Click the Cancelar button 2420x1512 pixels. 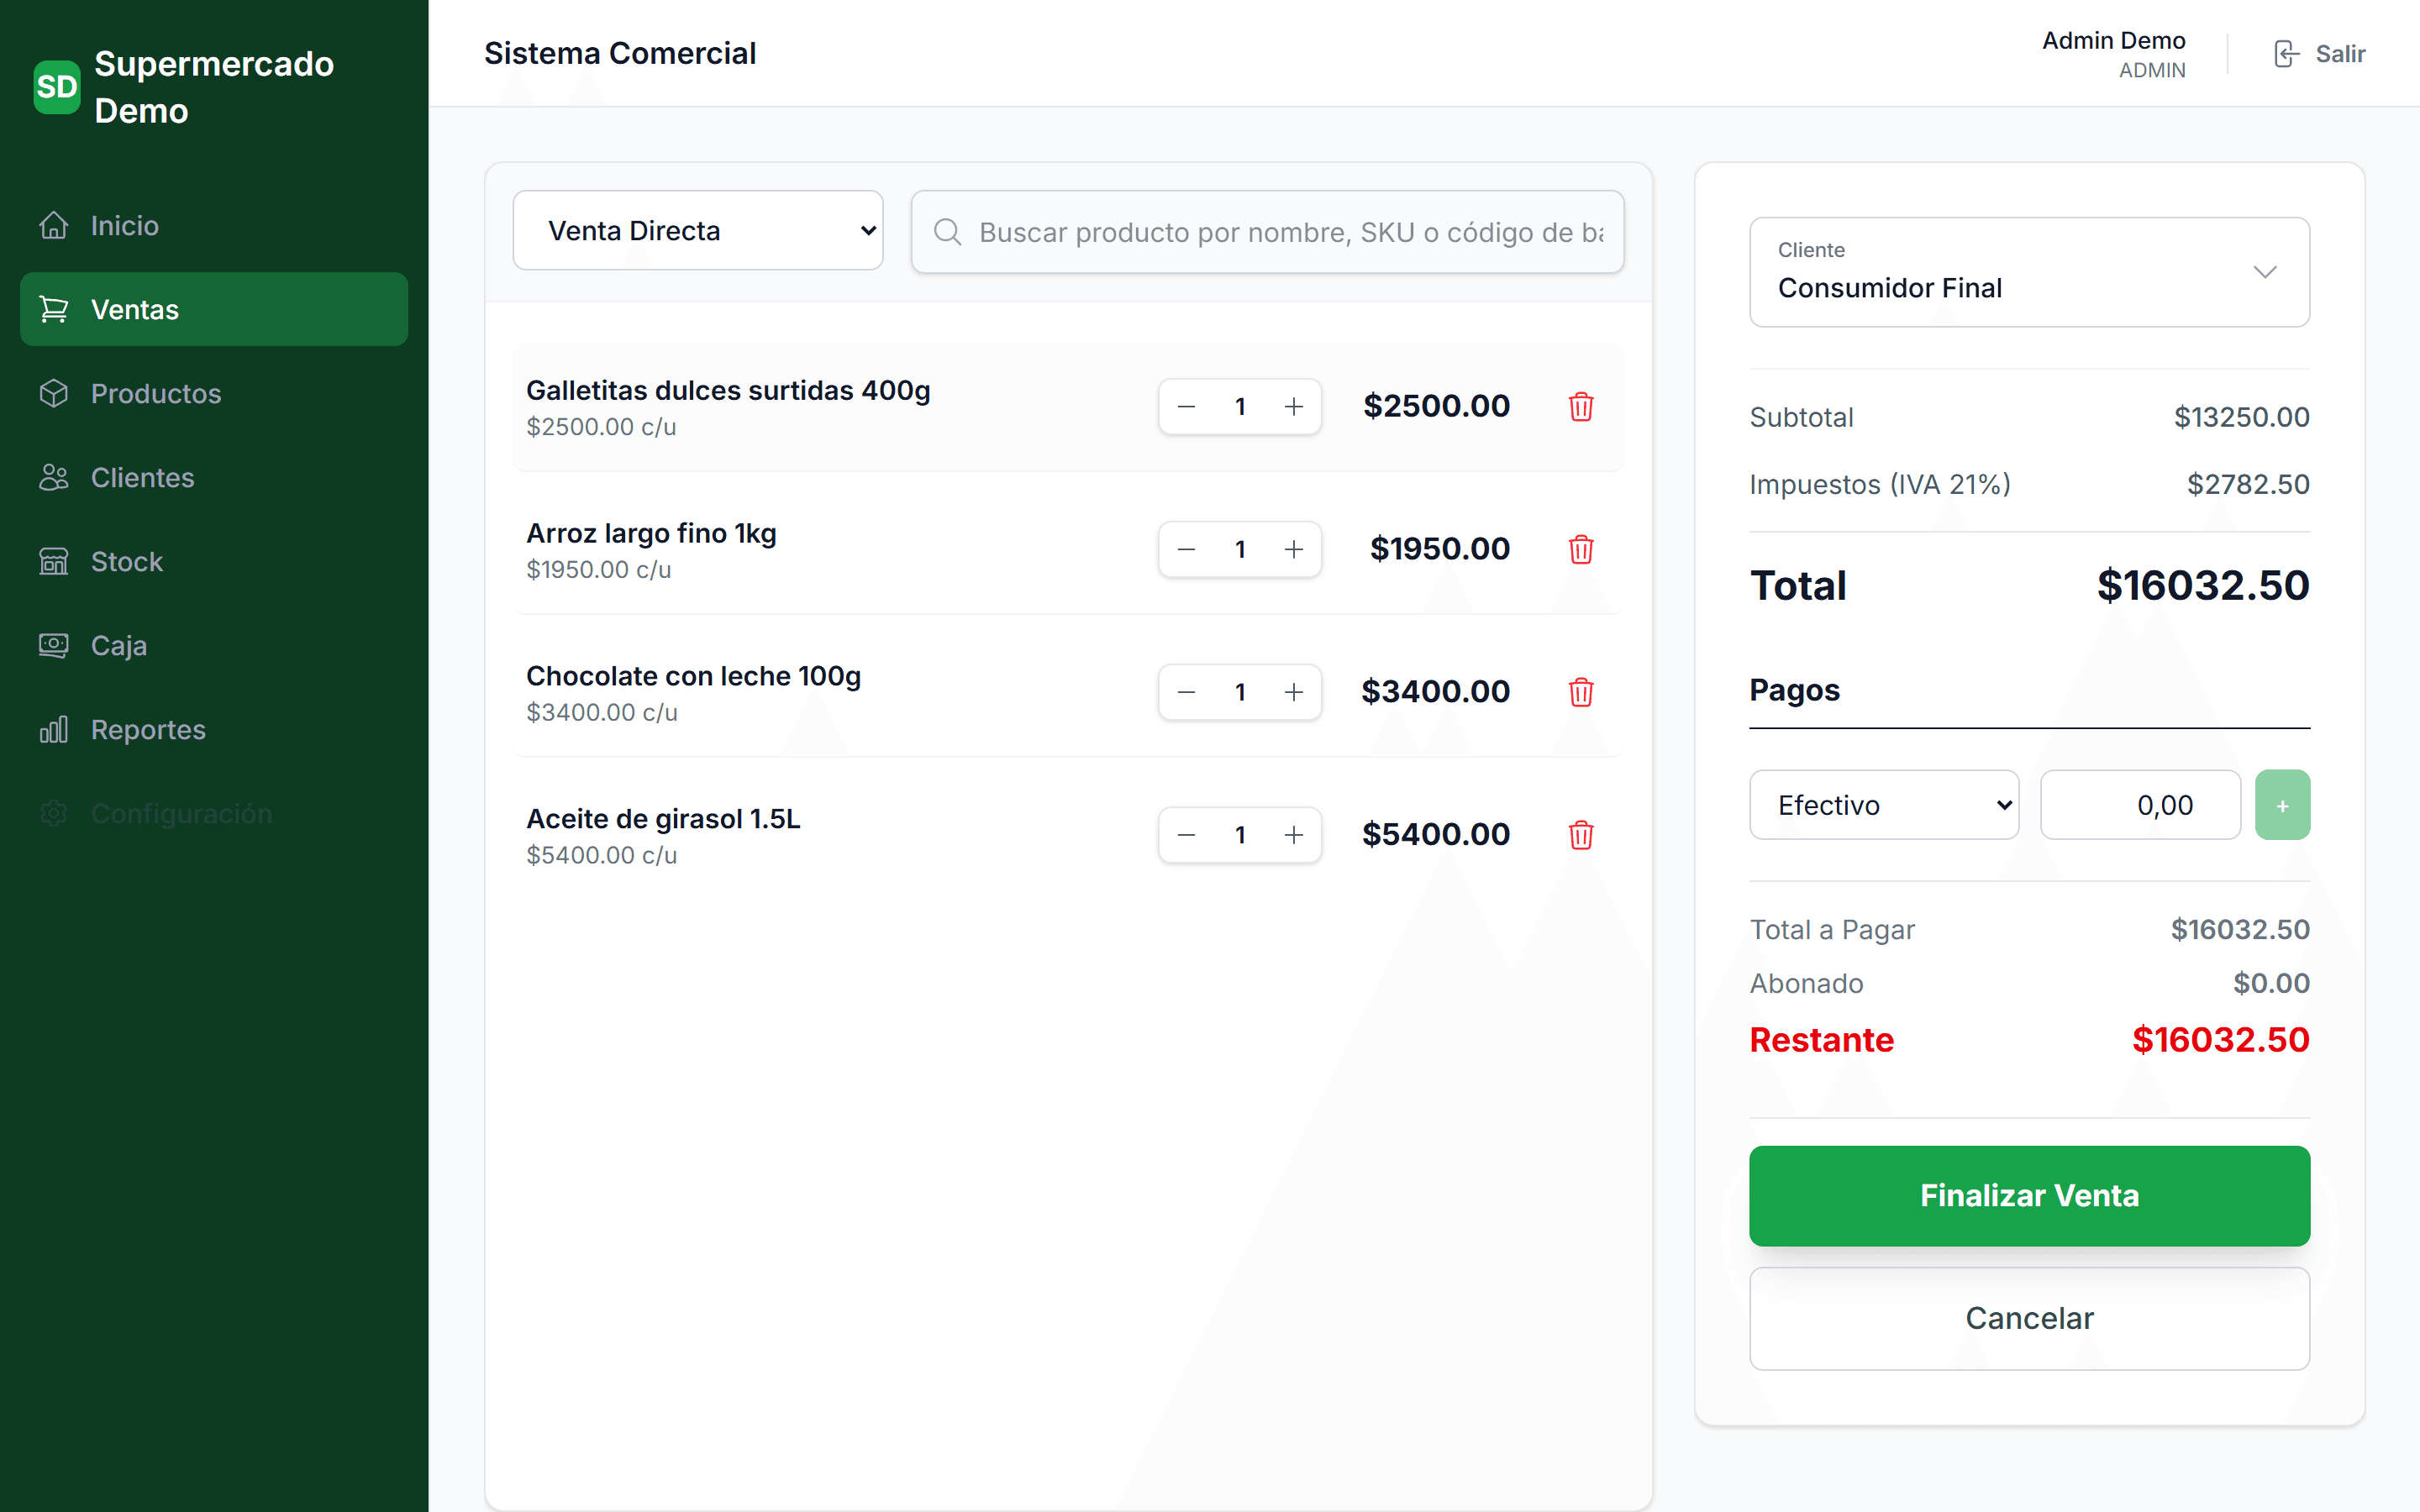[x=2029, y=1319]
